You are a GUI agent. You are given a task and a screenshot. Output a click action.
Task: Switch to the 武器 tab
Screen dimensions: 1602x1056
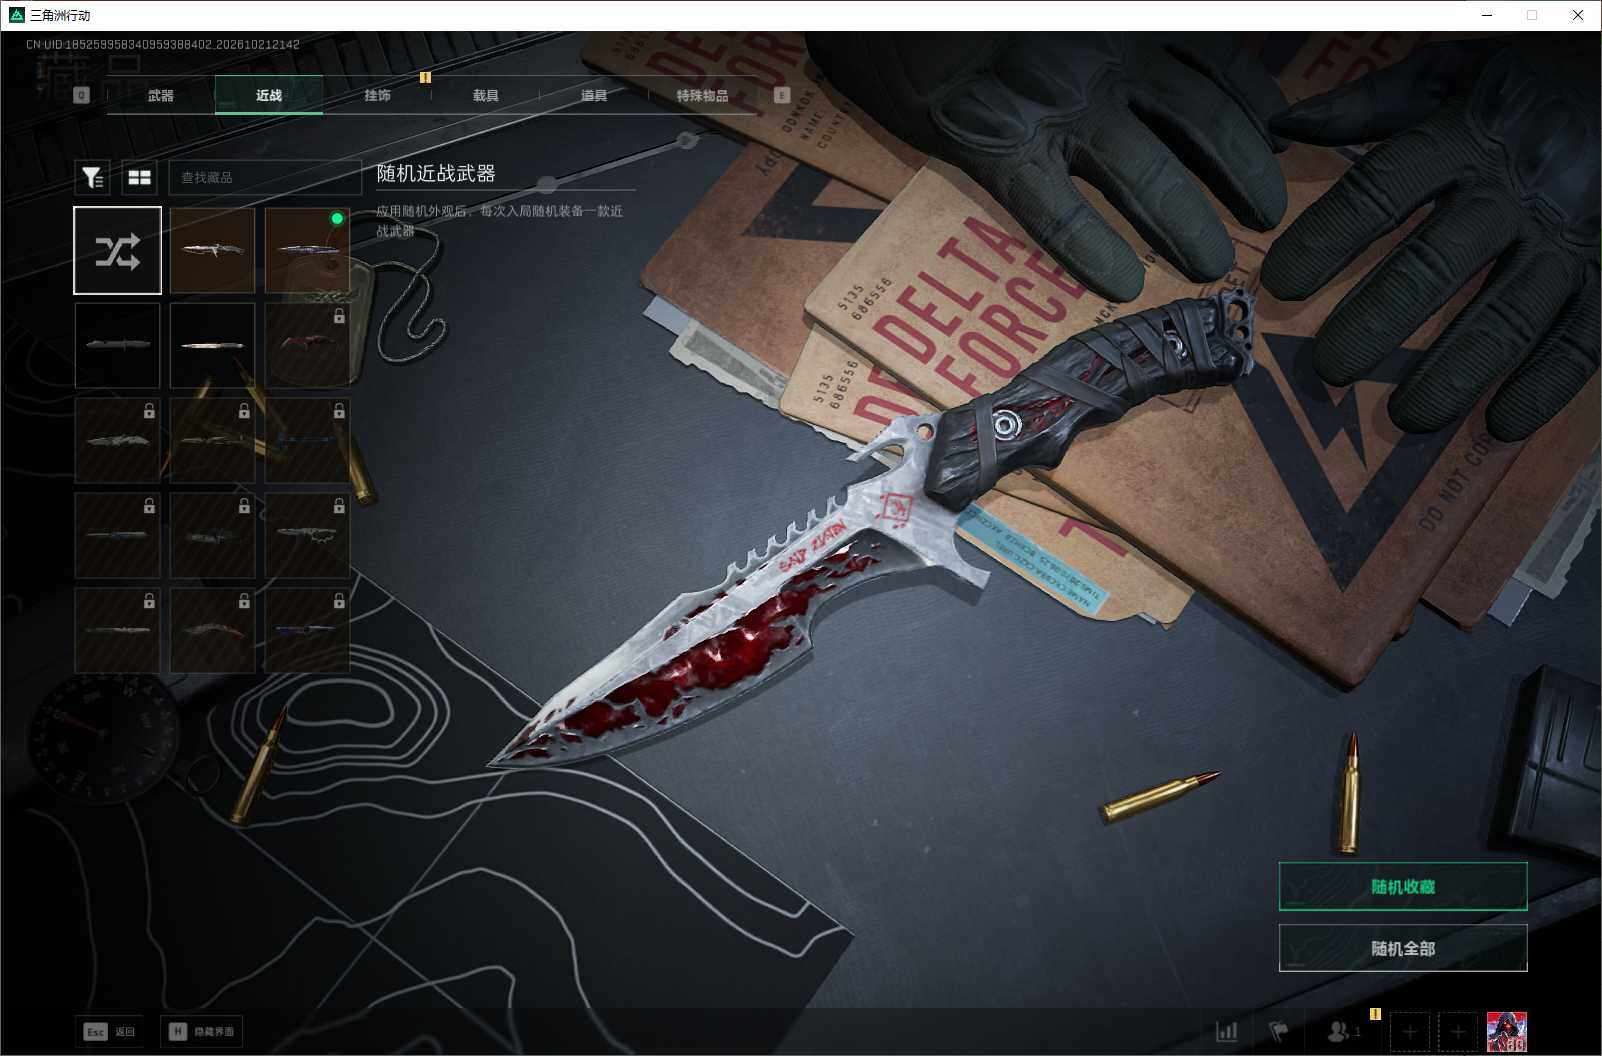(161, 95)
